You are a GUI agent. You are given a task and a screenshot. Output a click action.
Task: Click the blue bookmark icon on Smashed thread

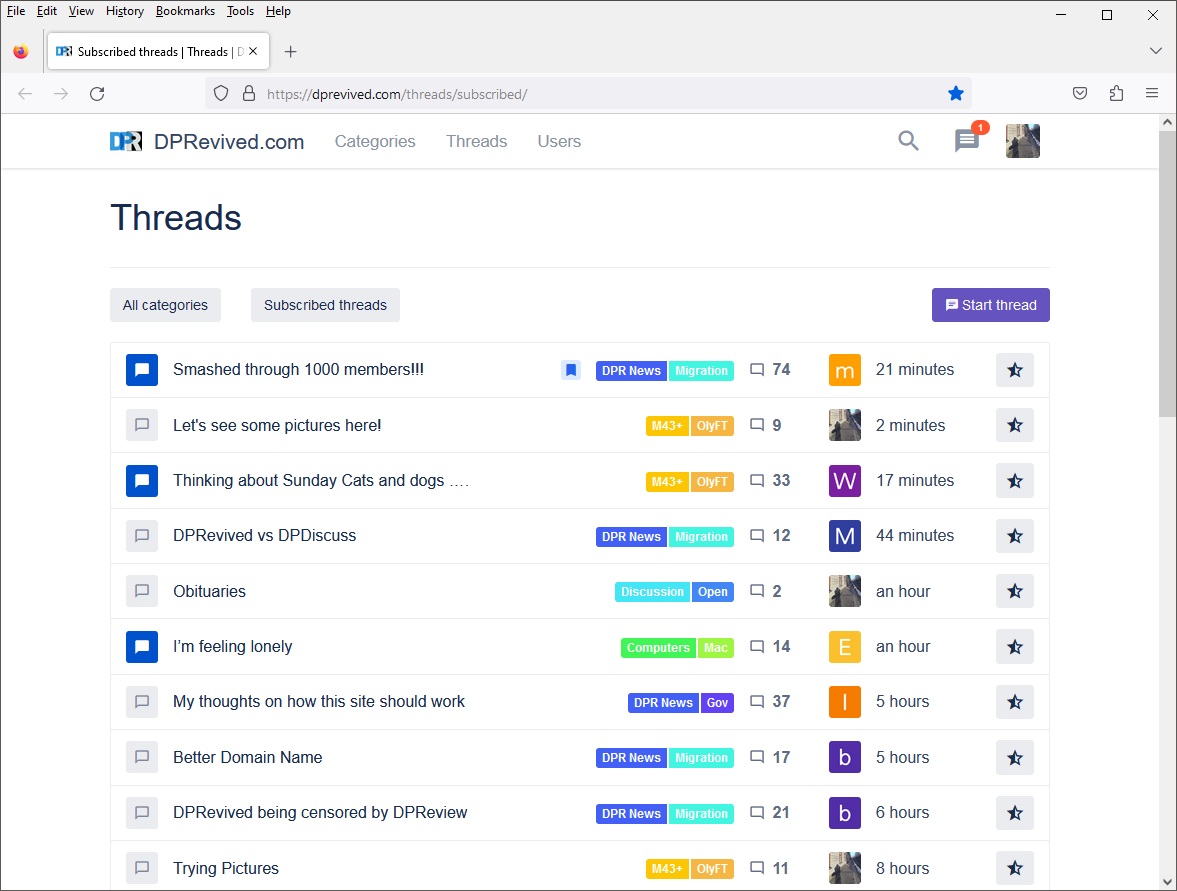571,370
